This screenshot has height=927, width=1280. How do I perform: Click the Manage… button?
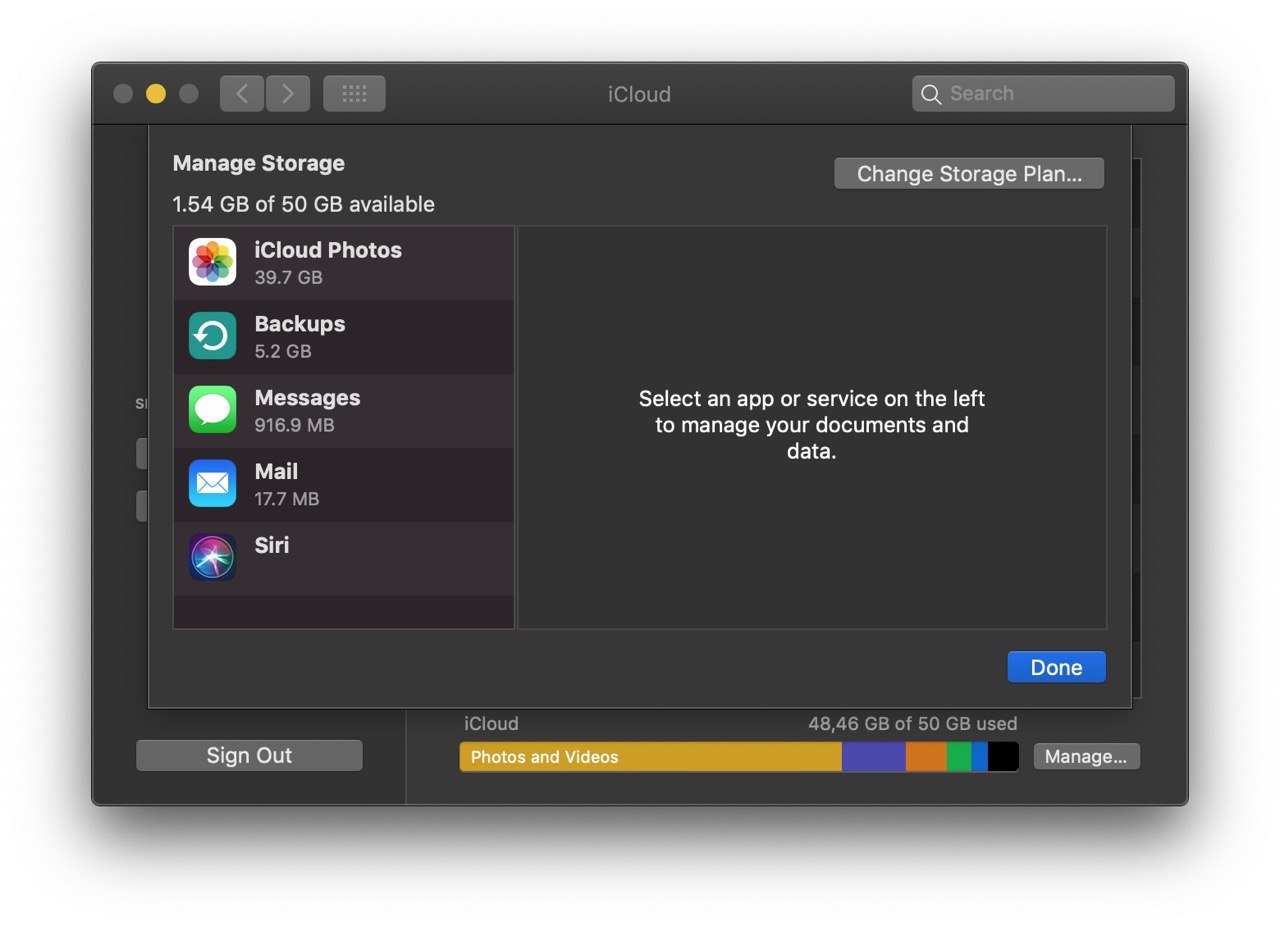[x=1086, y=757]
